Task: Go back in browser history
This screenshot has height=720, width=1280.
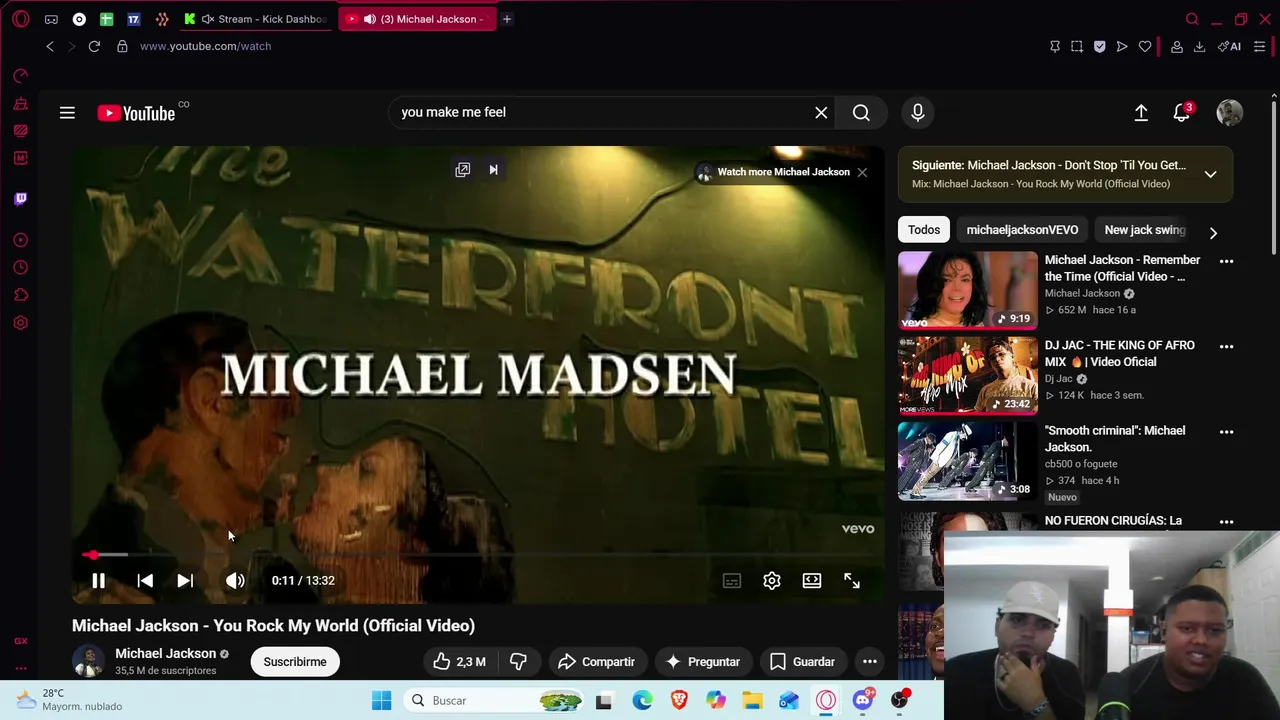Action: 50,46
